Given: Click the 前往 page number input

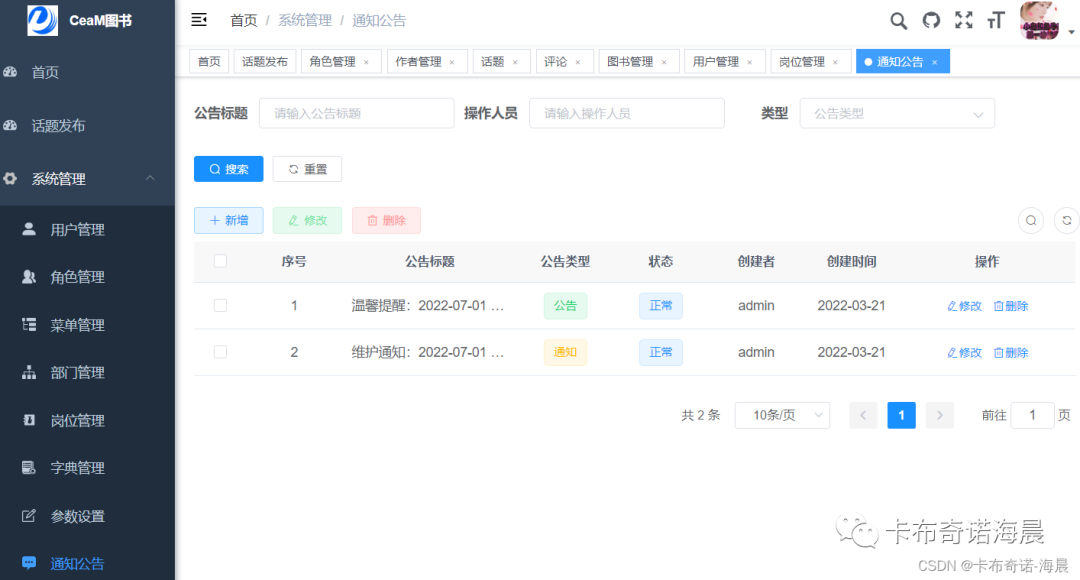Looking at the screenshot, I should tap(1032, 415).
